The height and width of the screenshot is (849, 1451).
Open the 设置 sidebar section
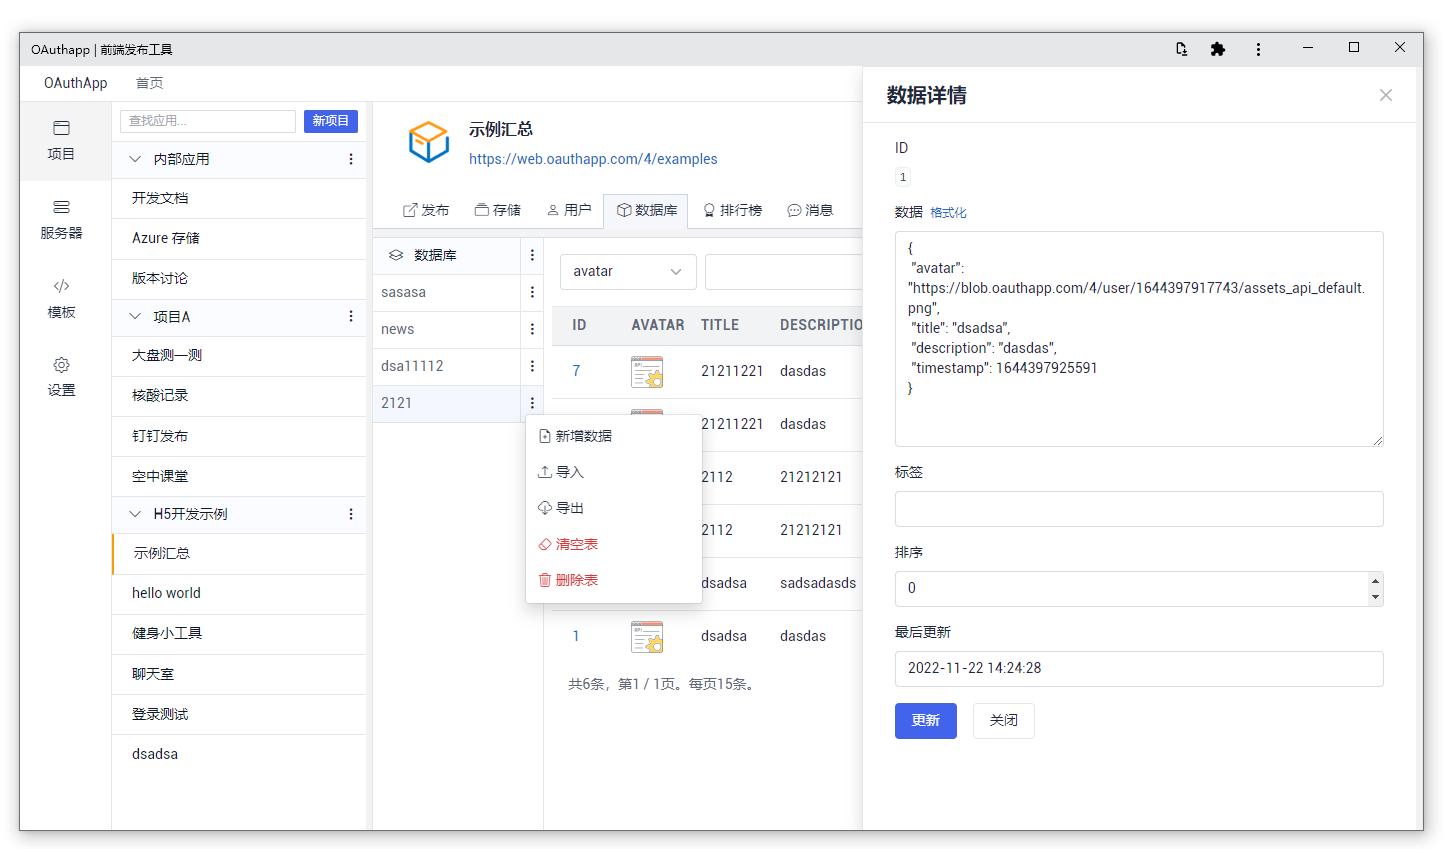[x=61, y=377]
